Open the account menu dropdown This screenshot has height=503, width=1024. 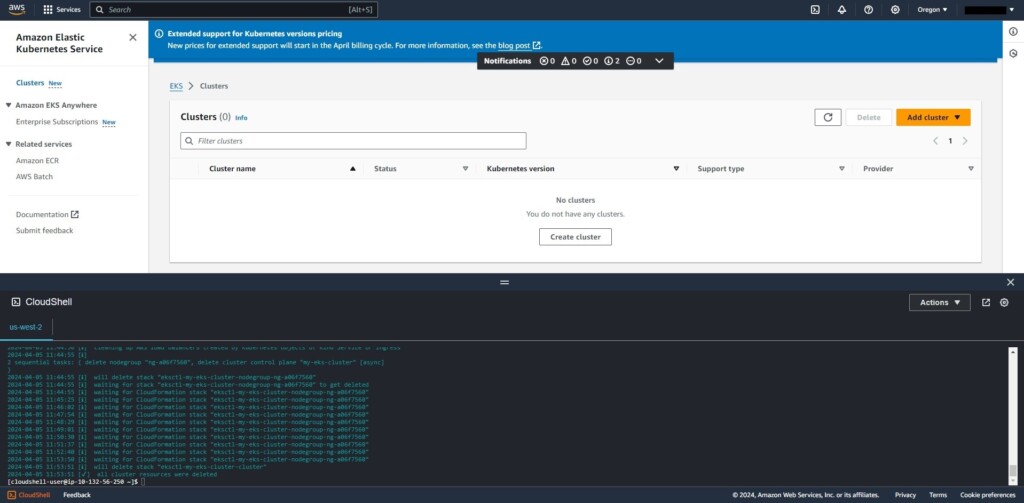[x=989, y=10]
